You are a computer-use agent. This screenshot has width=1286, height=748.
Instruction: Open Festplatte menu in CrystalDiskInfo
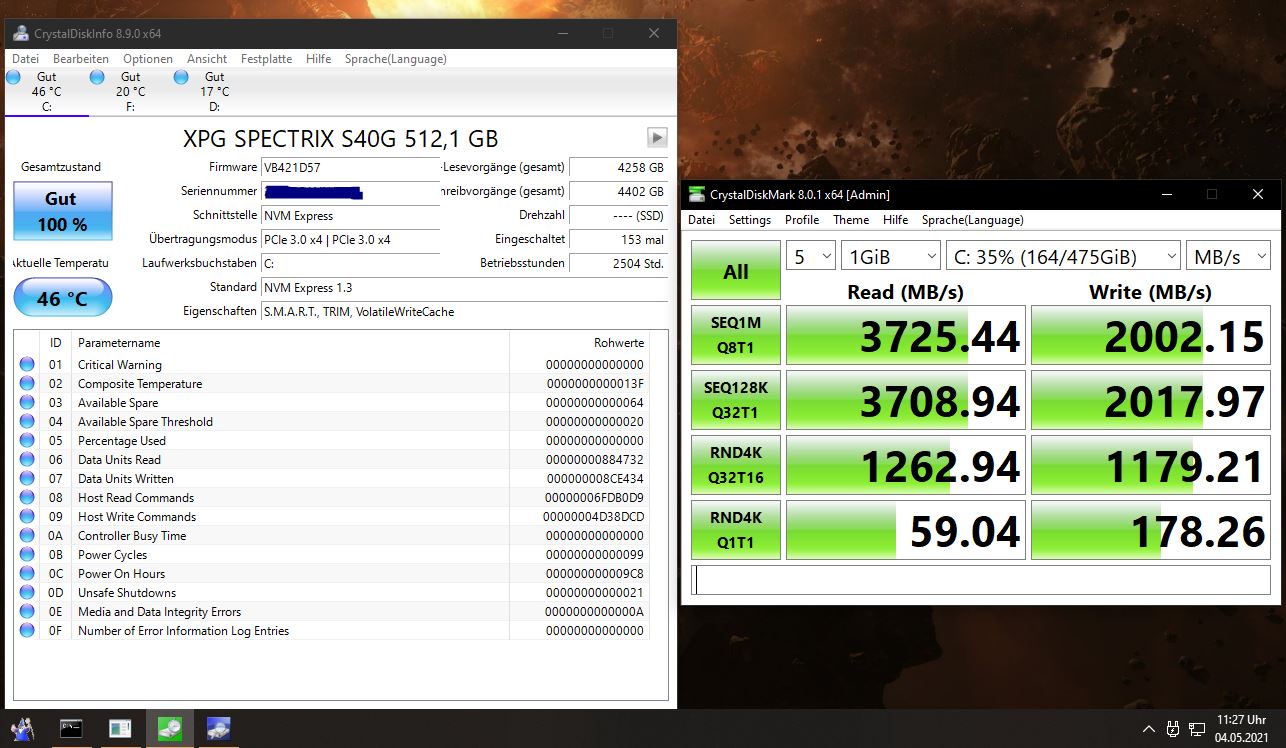(267, 59)
